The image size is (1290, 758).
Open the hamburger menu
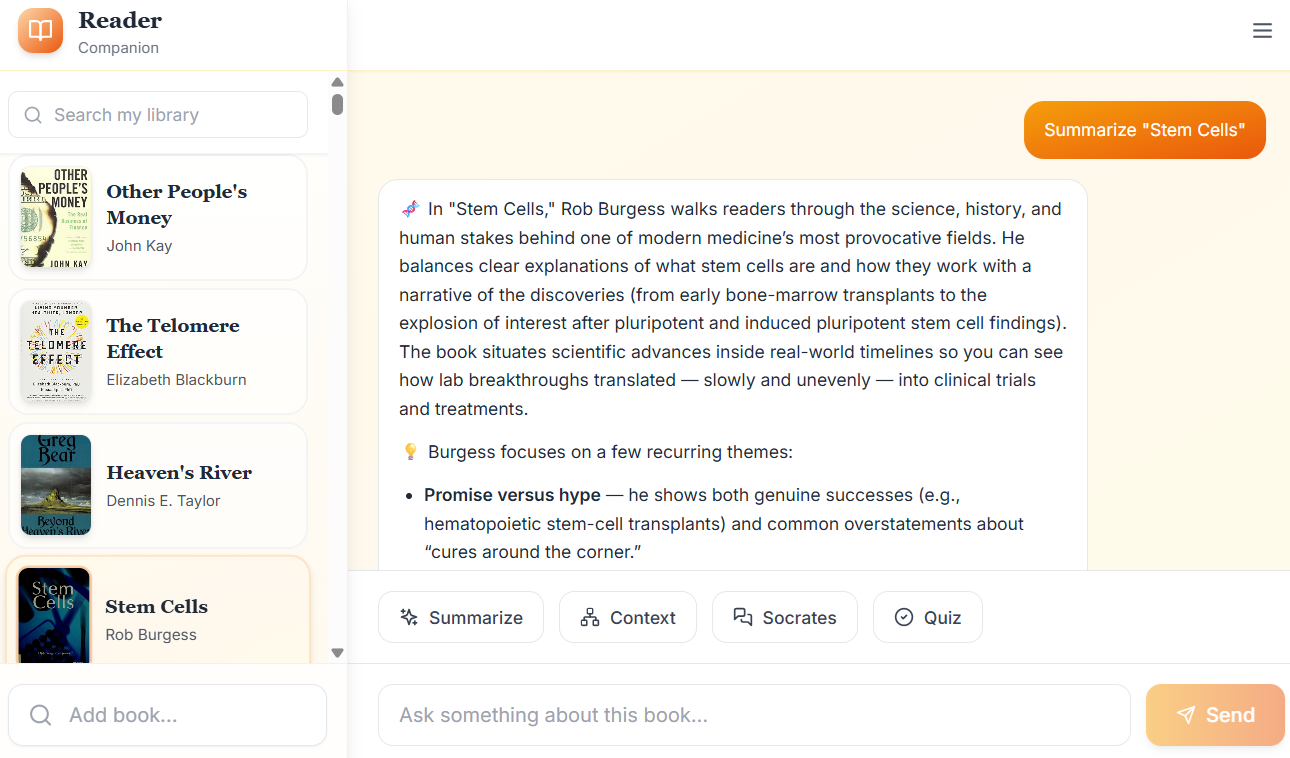pos(1262,31)
